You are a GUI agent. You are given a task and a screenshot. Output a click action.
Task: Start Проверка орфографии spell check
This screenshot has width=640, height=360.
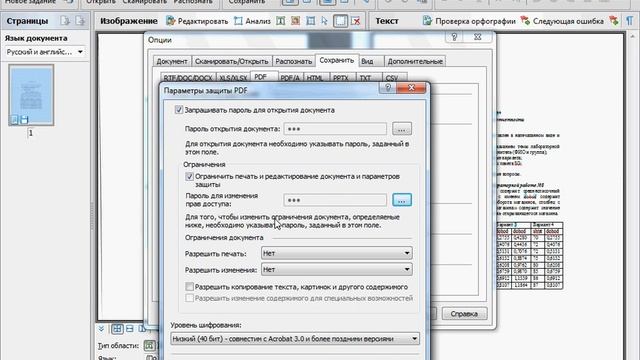pyautogui.click(x=469, y=21)
